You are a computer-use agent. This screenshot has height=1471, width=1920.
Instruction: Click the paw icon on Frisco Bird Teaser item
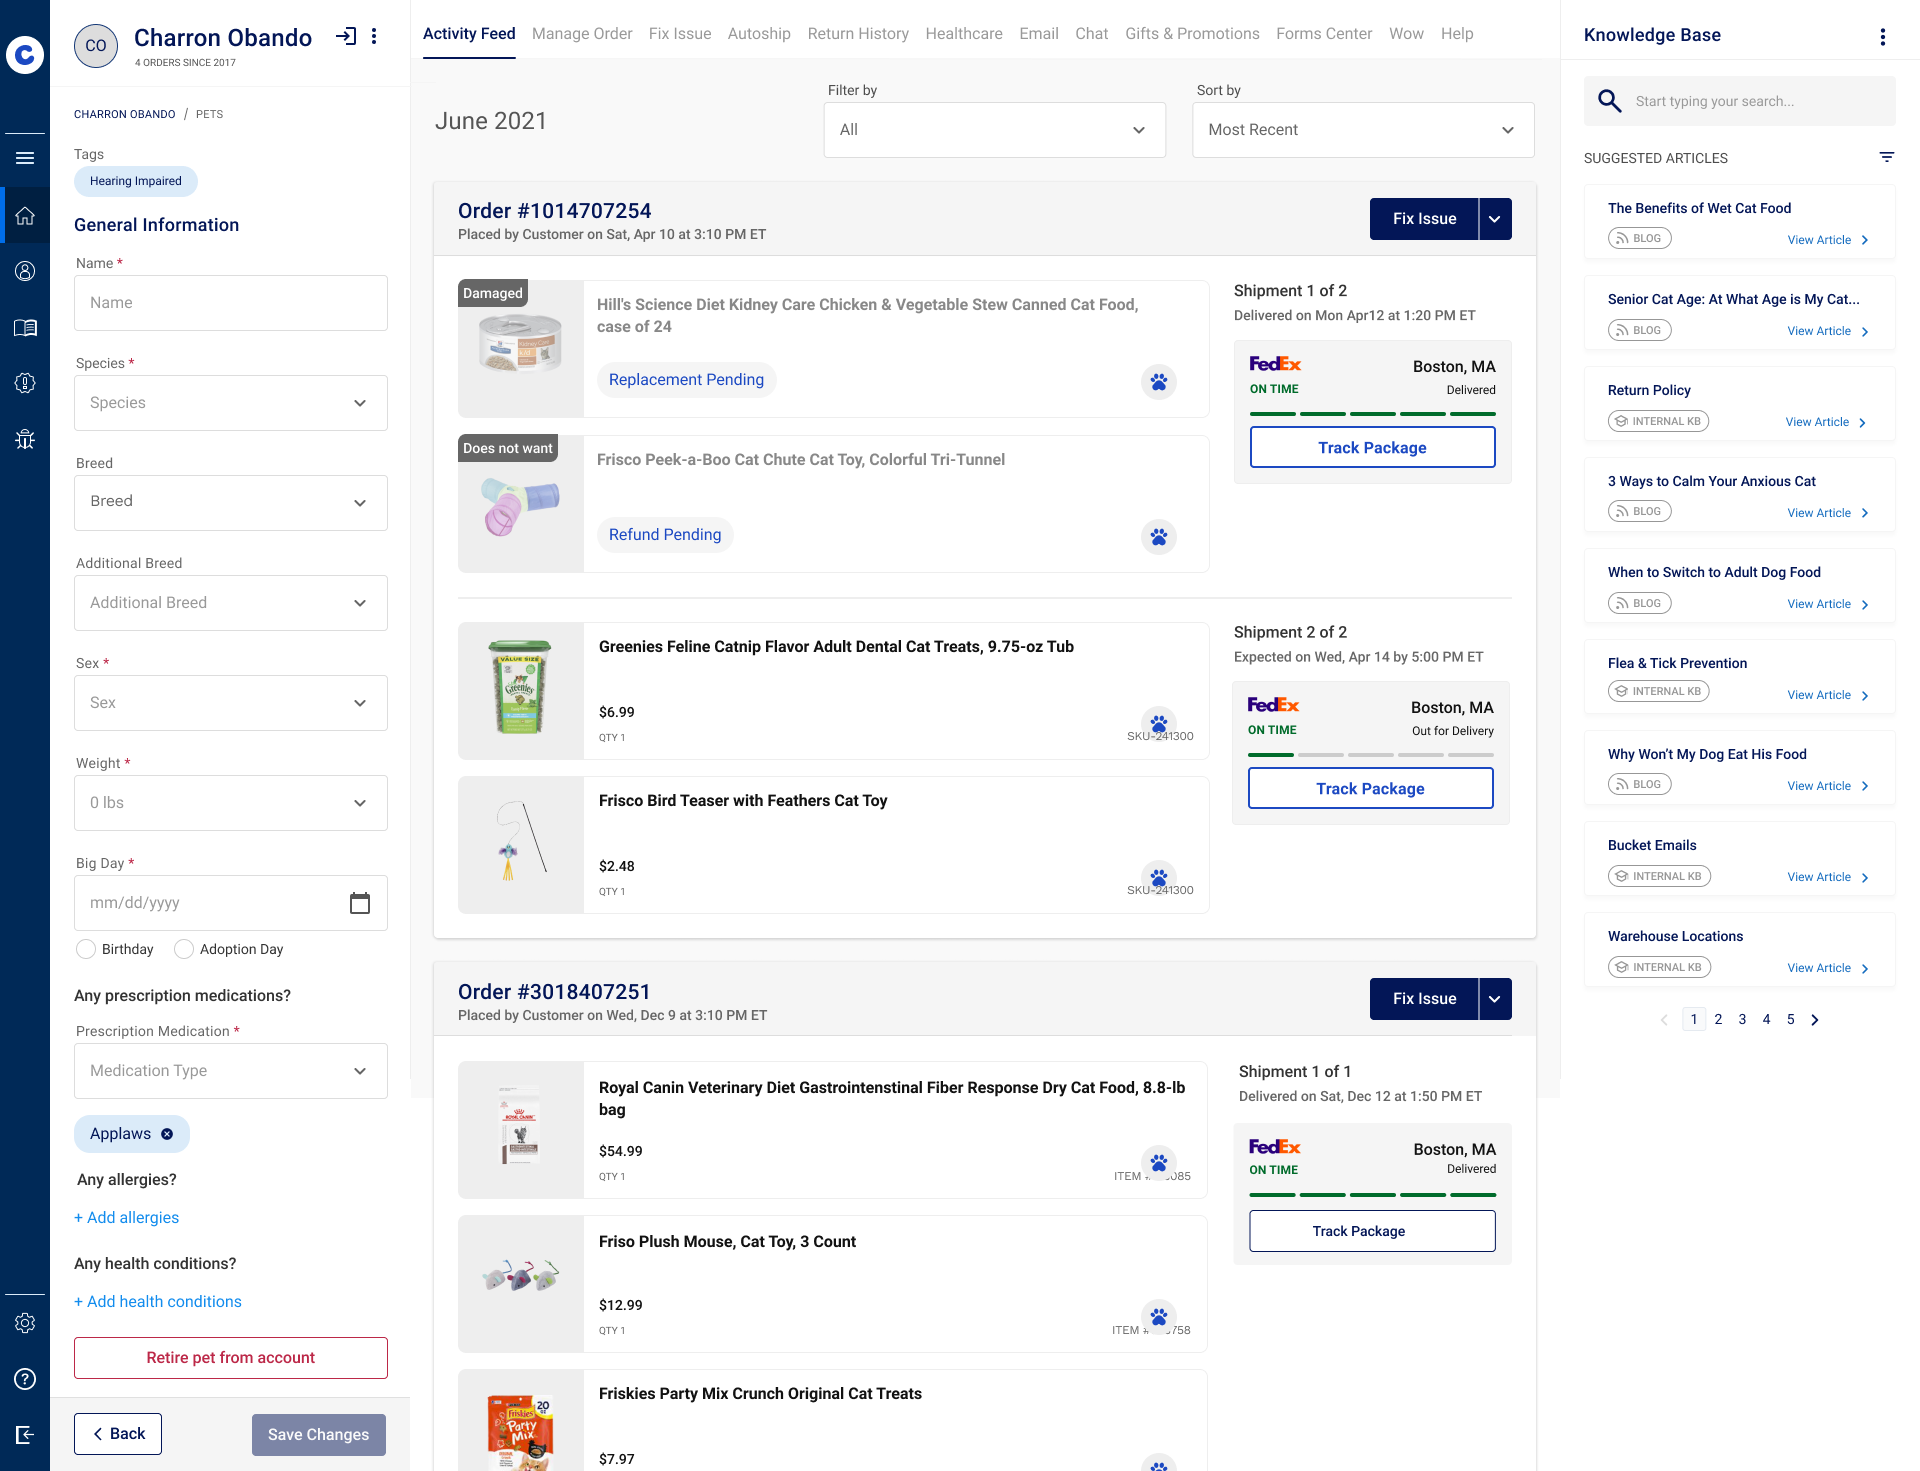click(1159, 878)
